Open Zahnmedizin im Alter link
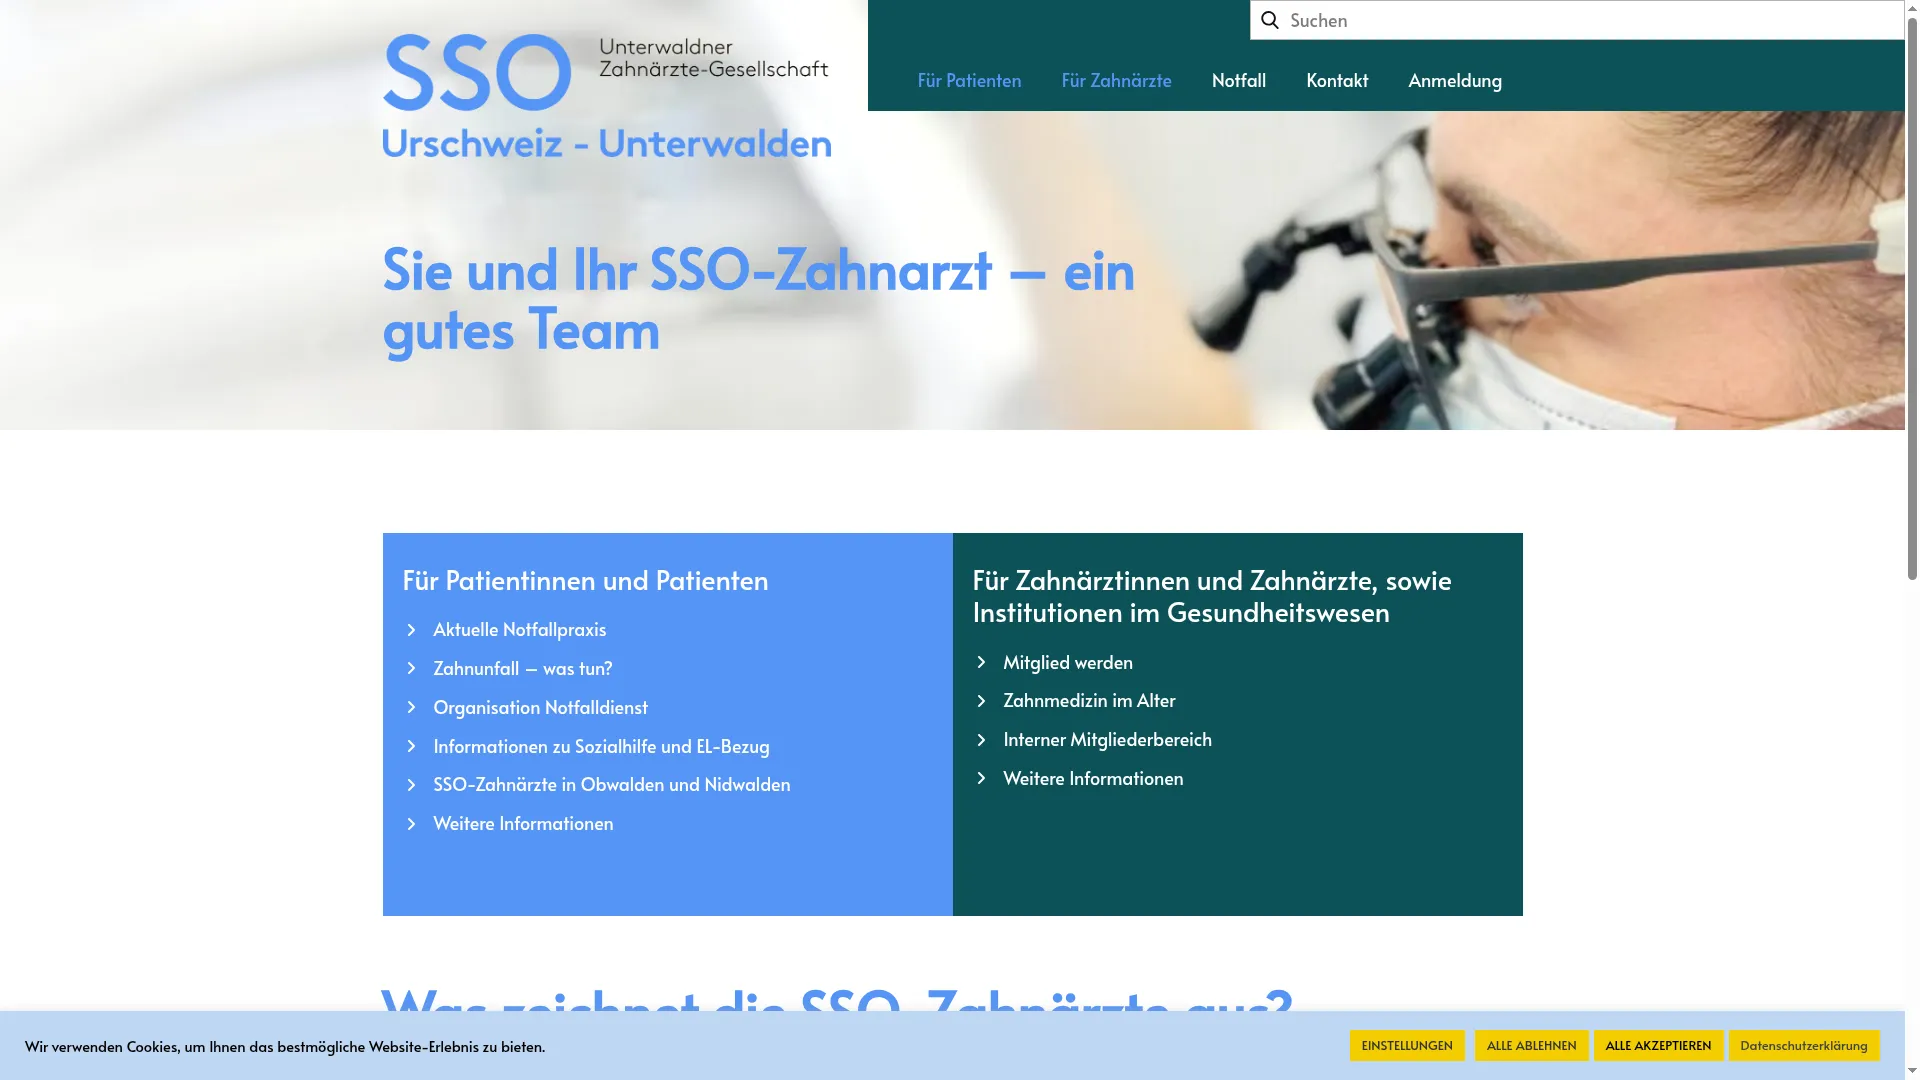Viewport: 1920px width, 1080px height. 1089,701
